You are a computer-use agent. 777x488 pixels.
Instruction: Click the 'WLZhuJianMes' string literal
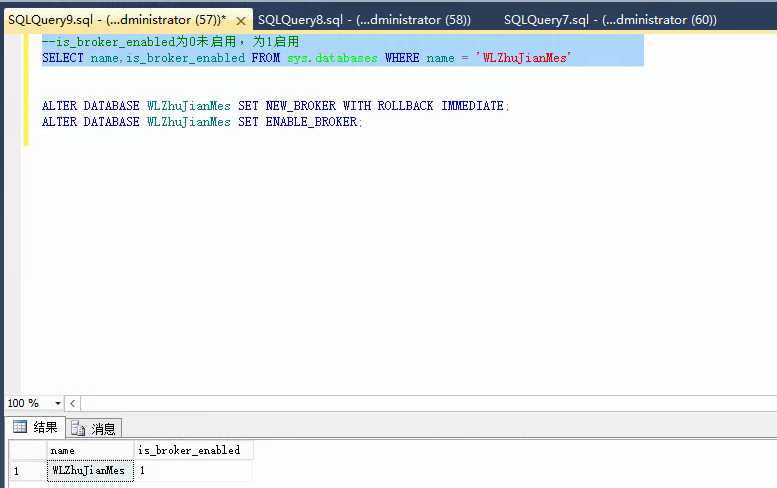(523, 58)
